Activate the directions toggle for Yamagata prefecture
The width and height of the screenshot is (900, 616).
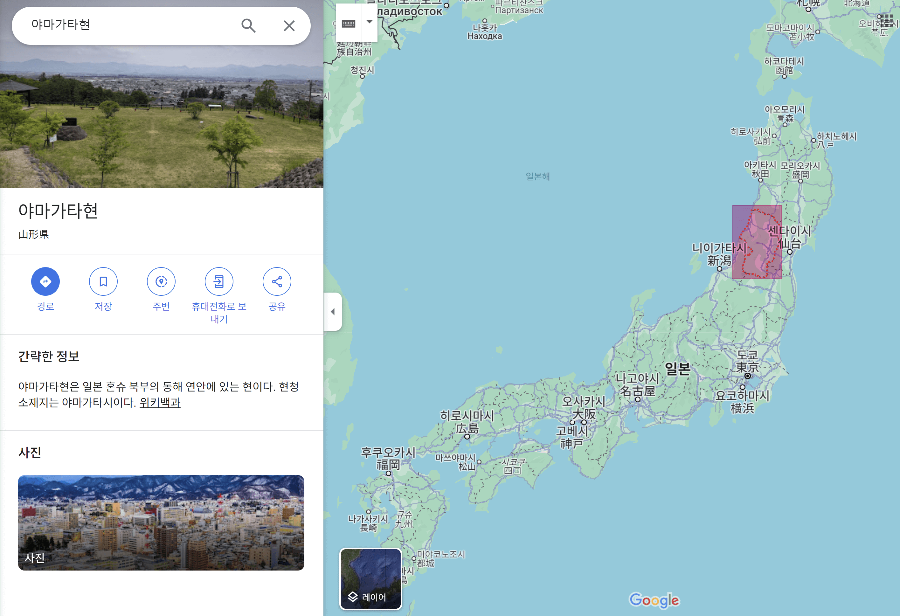point(45,281)
